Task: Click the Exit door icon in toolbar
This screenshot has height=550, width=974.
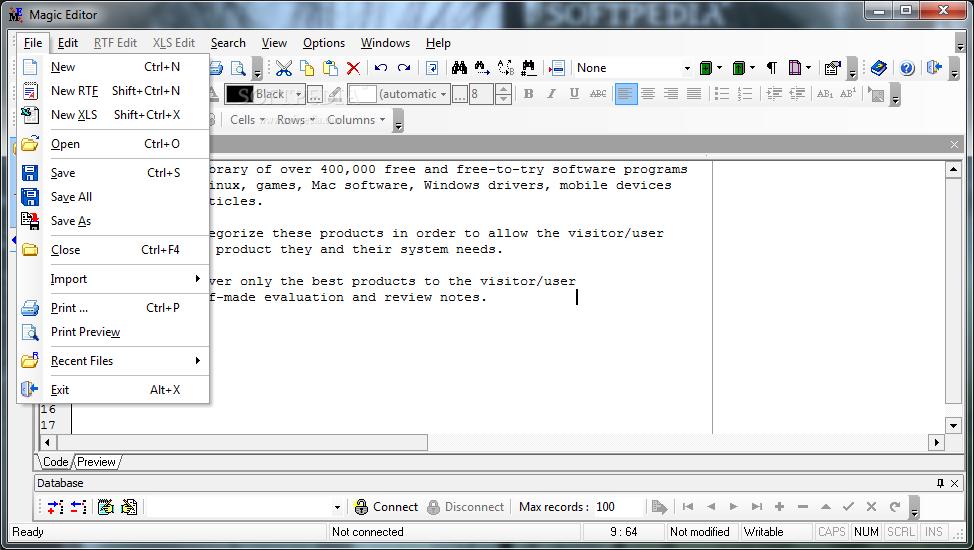Action: [x=934, y=68]
